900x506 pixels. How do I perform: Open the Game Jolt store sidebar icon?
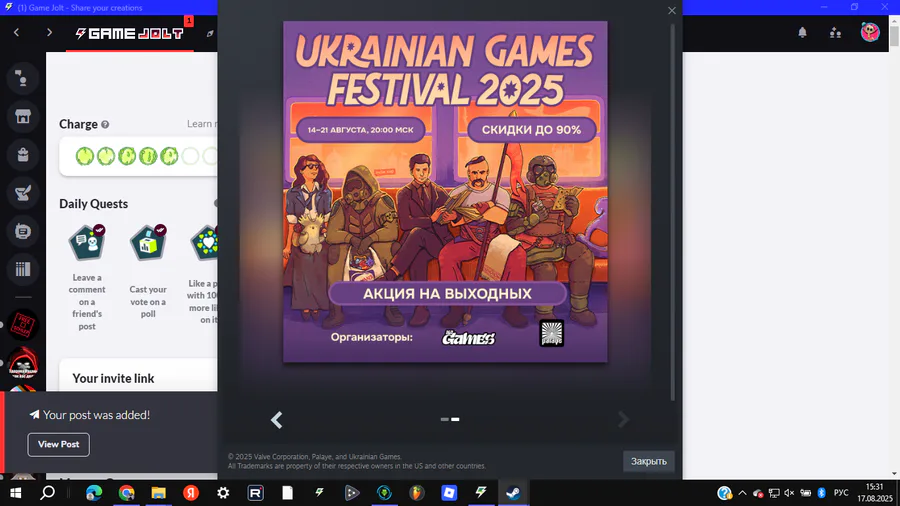pos(22,116)
